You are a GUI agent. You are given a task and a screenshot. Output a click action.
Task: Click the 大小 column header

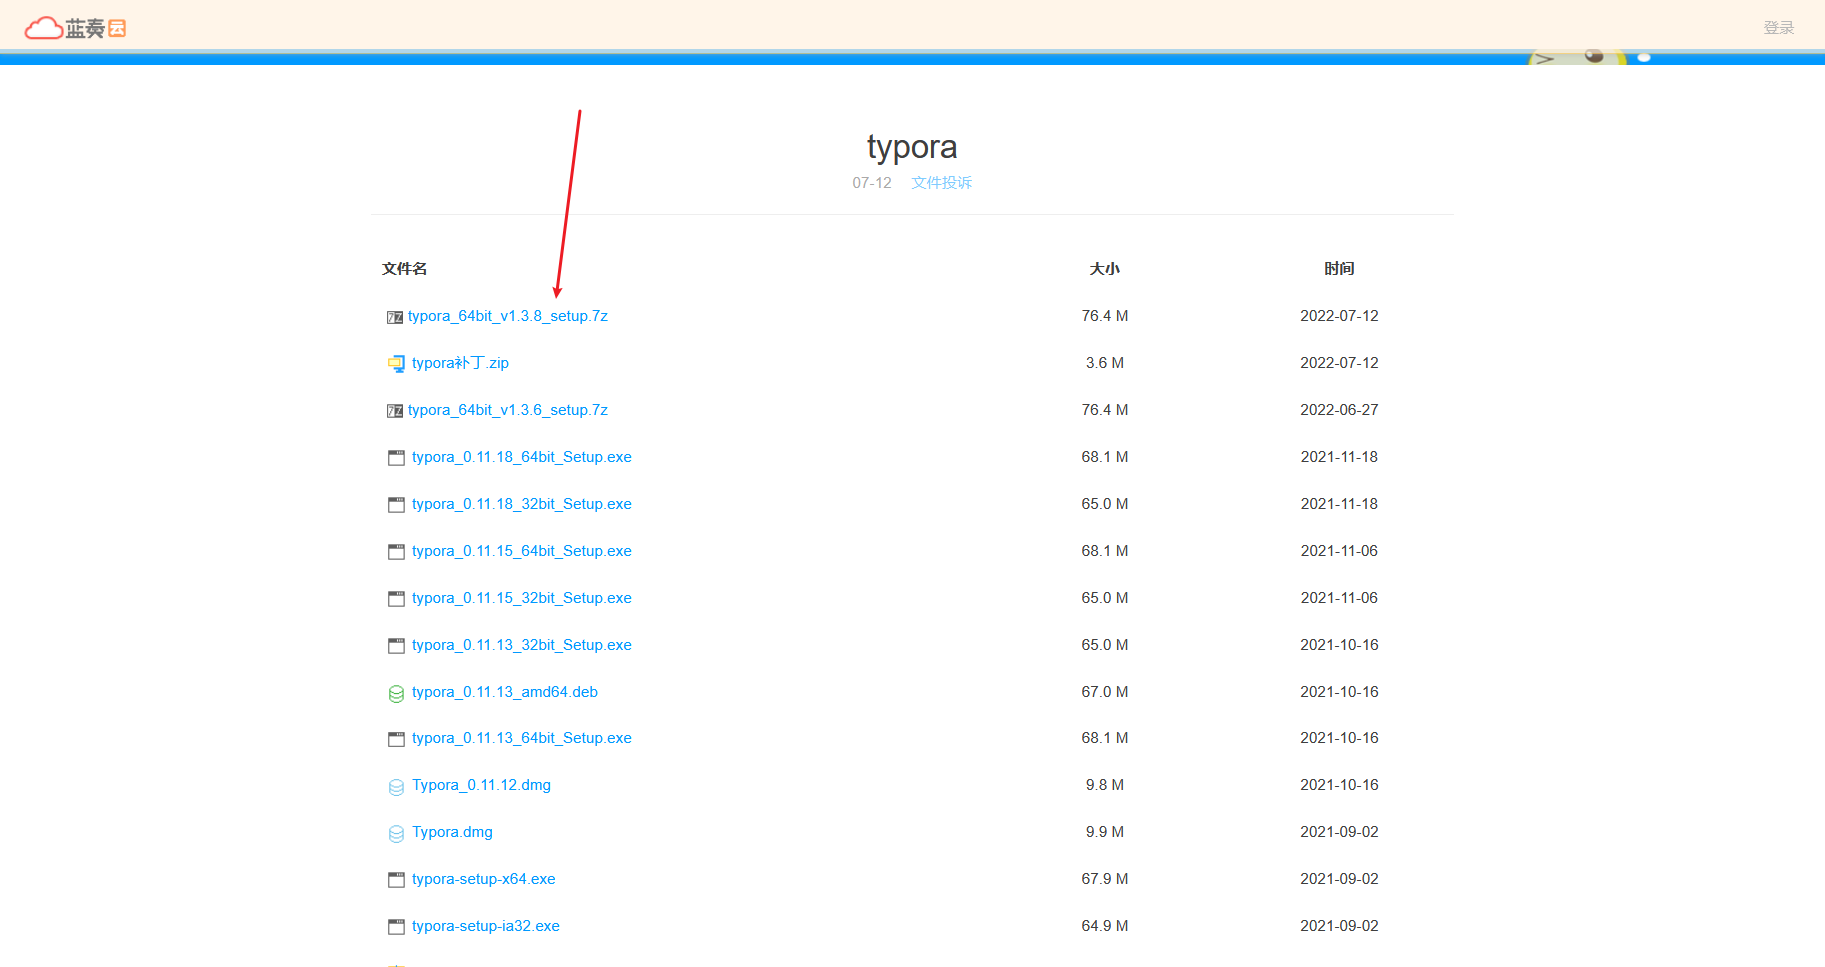pos(1104,268)
